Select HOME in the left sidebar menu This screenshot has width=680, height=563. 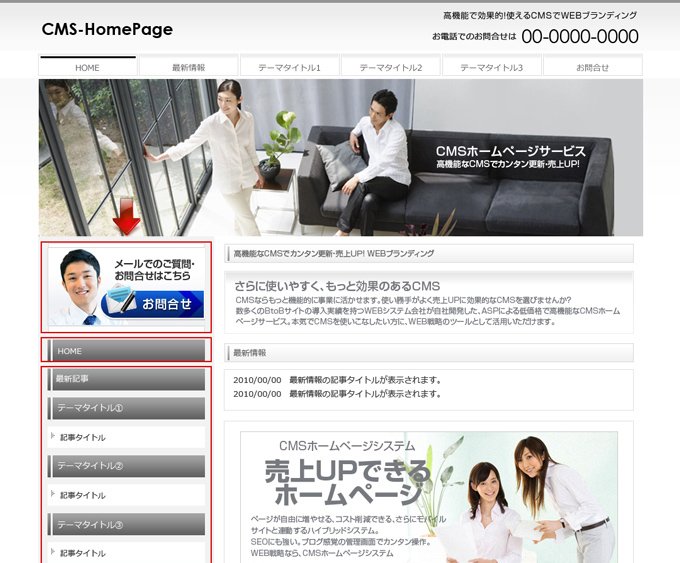click(126, 351)
